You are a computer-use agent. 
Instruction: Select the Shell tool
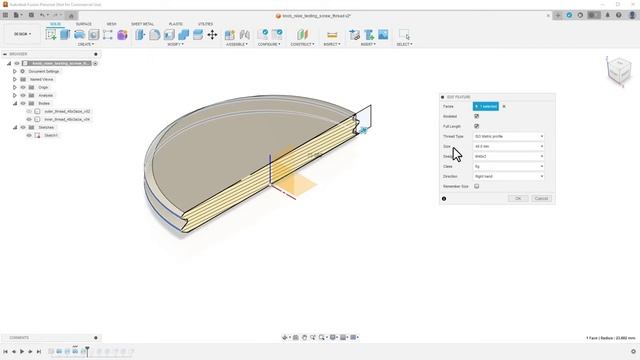click(169, 35)
